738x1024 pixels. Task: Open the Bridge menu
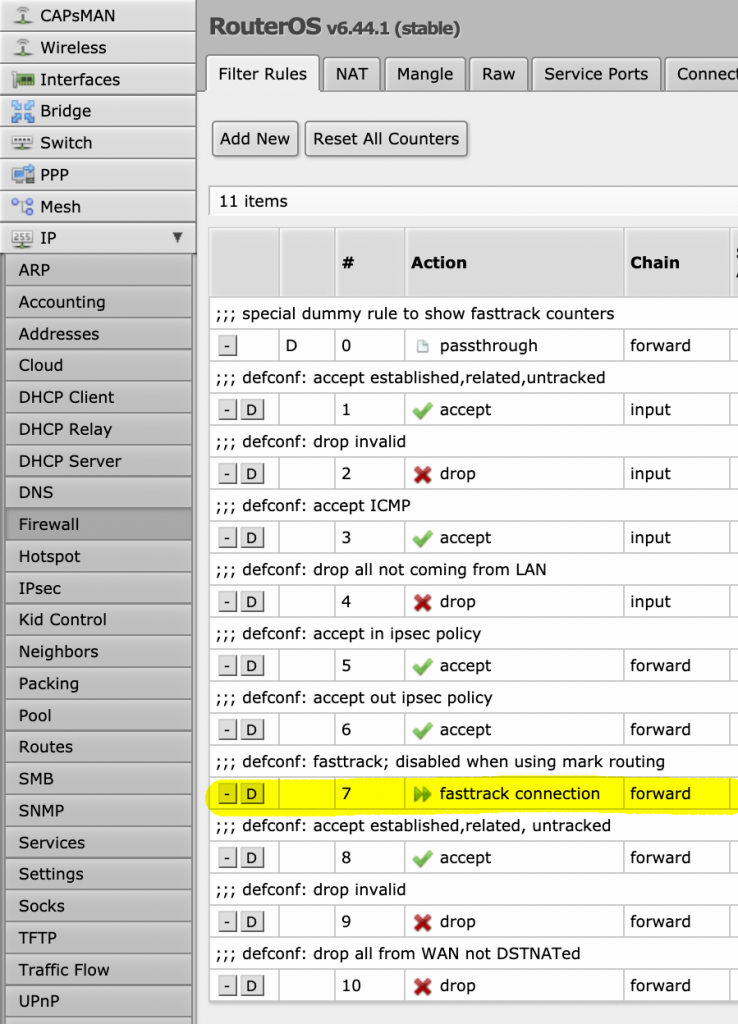click(x=98, y=111)
